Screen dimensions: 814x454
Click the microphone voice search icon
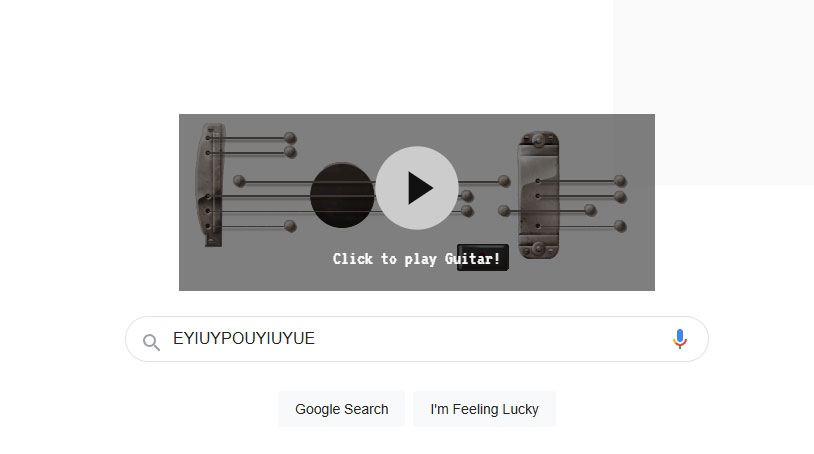pyautogui.click(x=680, y=339)
